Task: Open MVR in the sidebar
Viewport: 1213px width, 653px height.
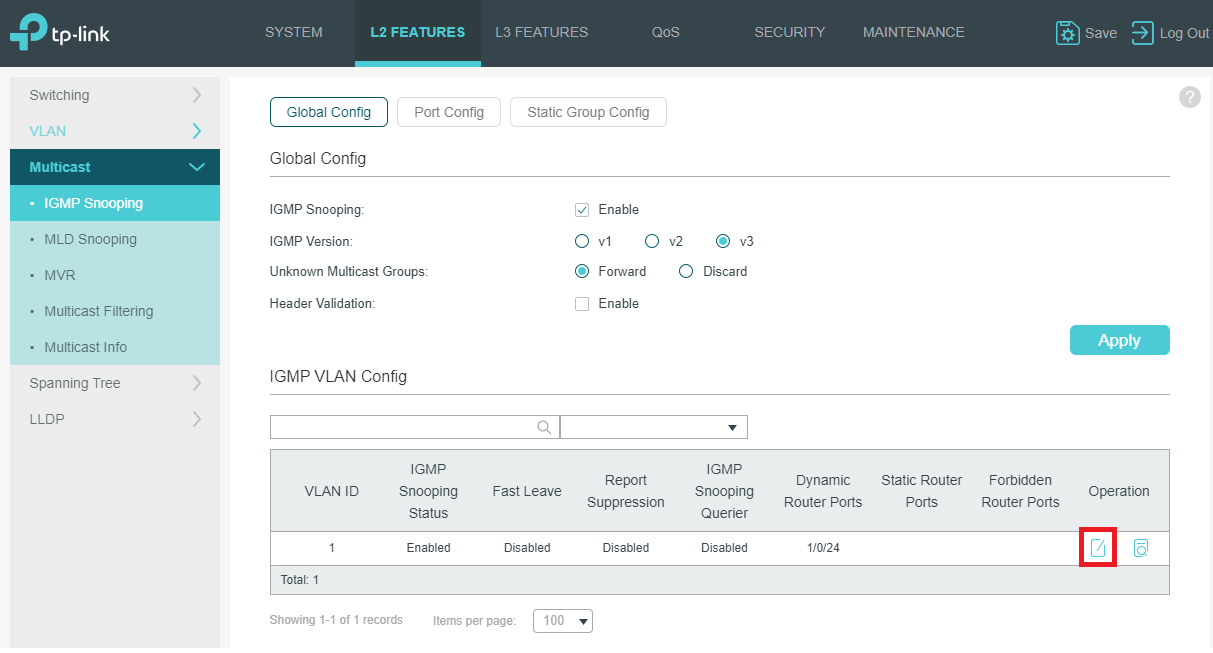Action: point(115,275)
